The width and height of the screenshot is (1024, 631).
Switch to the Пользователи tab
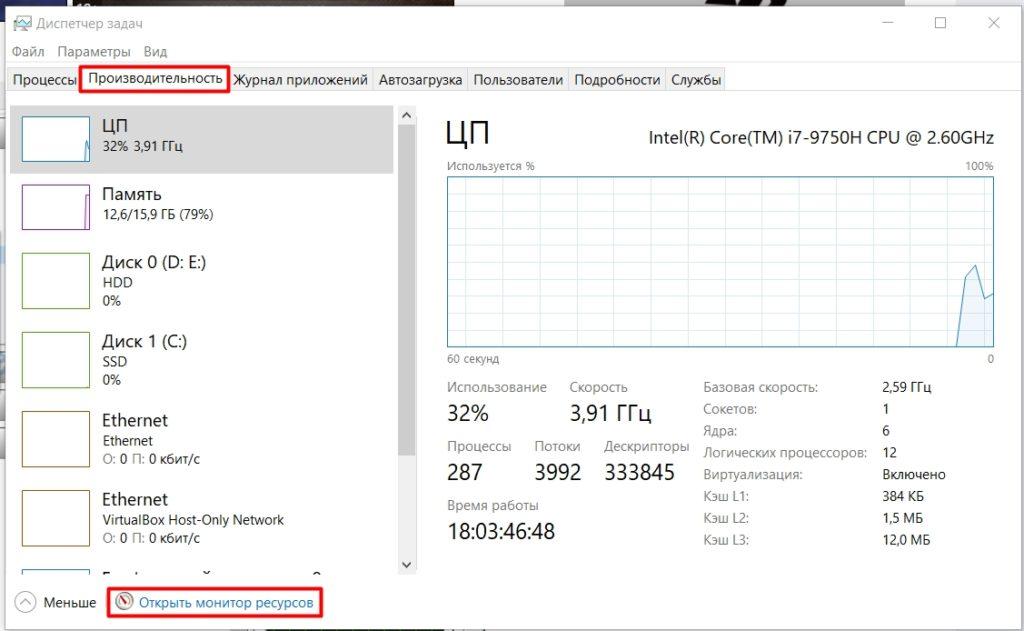tap(518, 80)
